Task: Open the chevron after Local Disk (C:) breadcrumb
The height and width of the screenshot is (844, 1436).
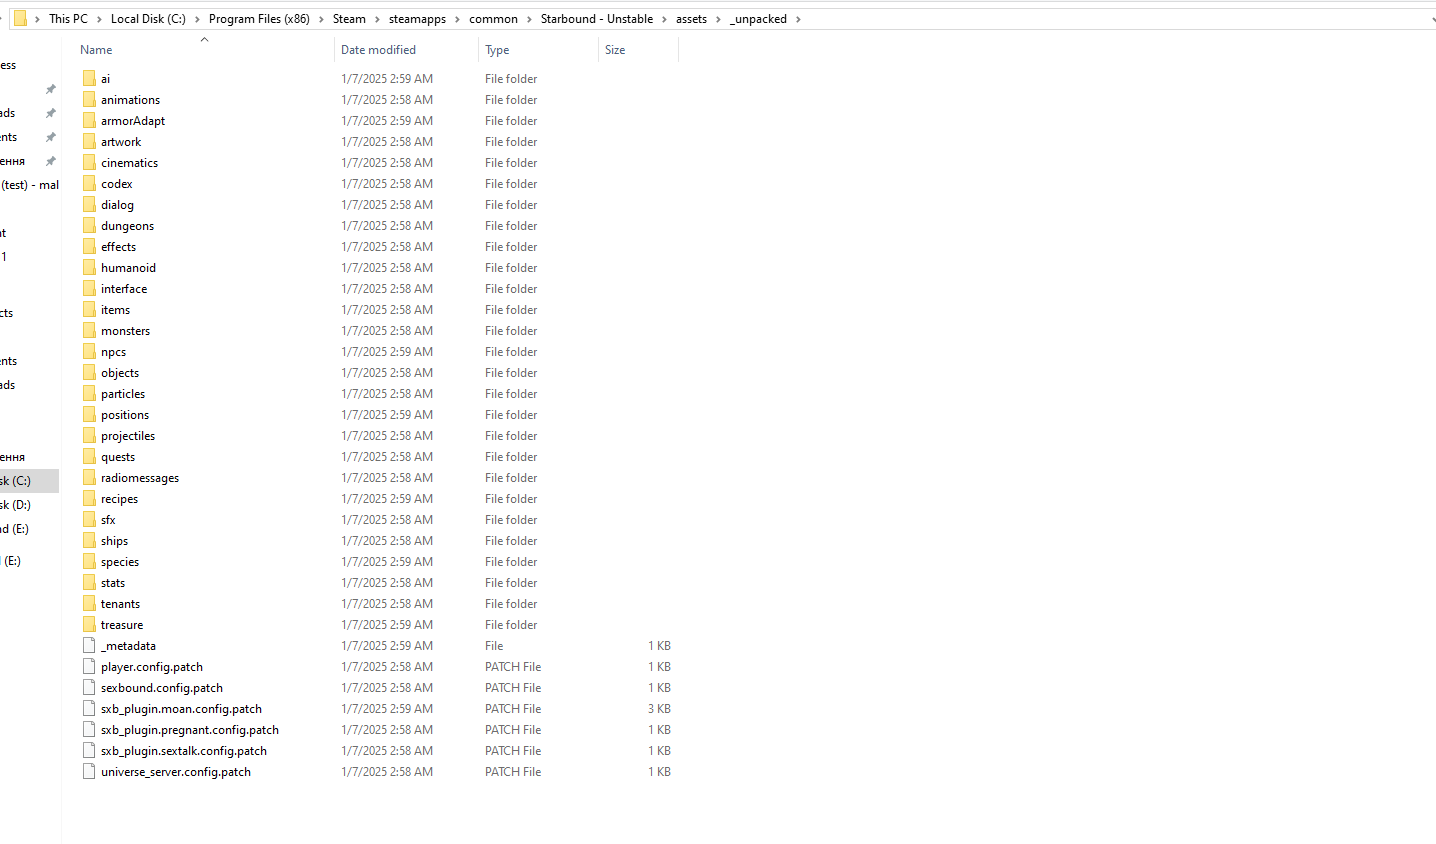Action: point(197,19)
